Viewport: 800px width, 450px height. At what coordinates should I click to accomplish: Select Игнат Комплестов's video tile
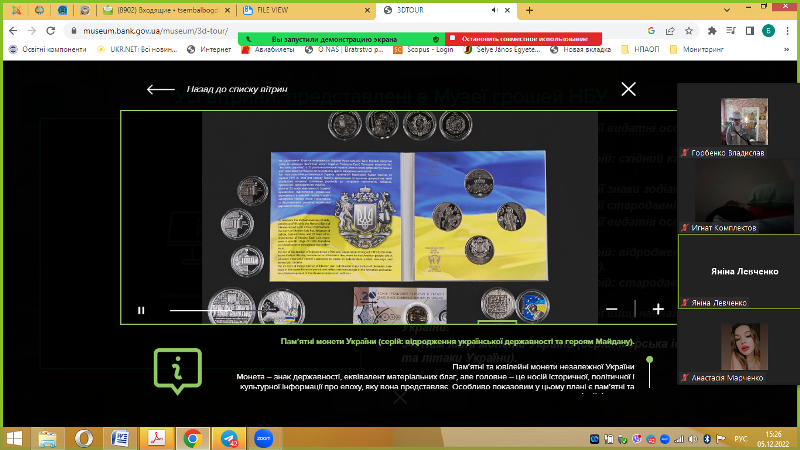738,196
